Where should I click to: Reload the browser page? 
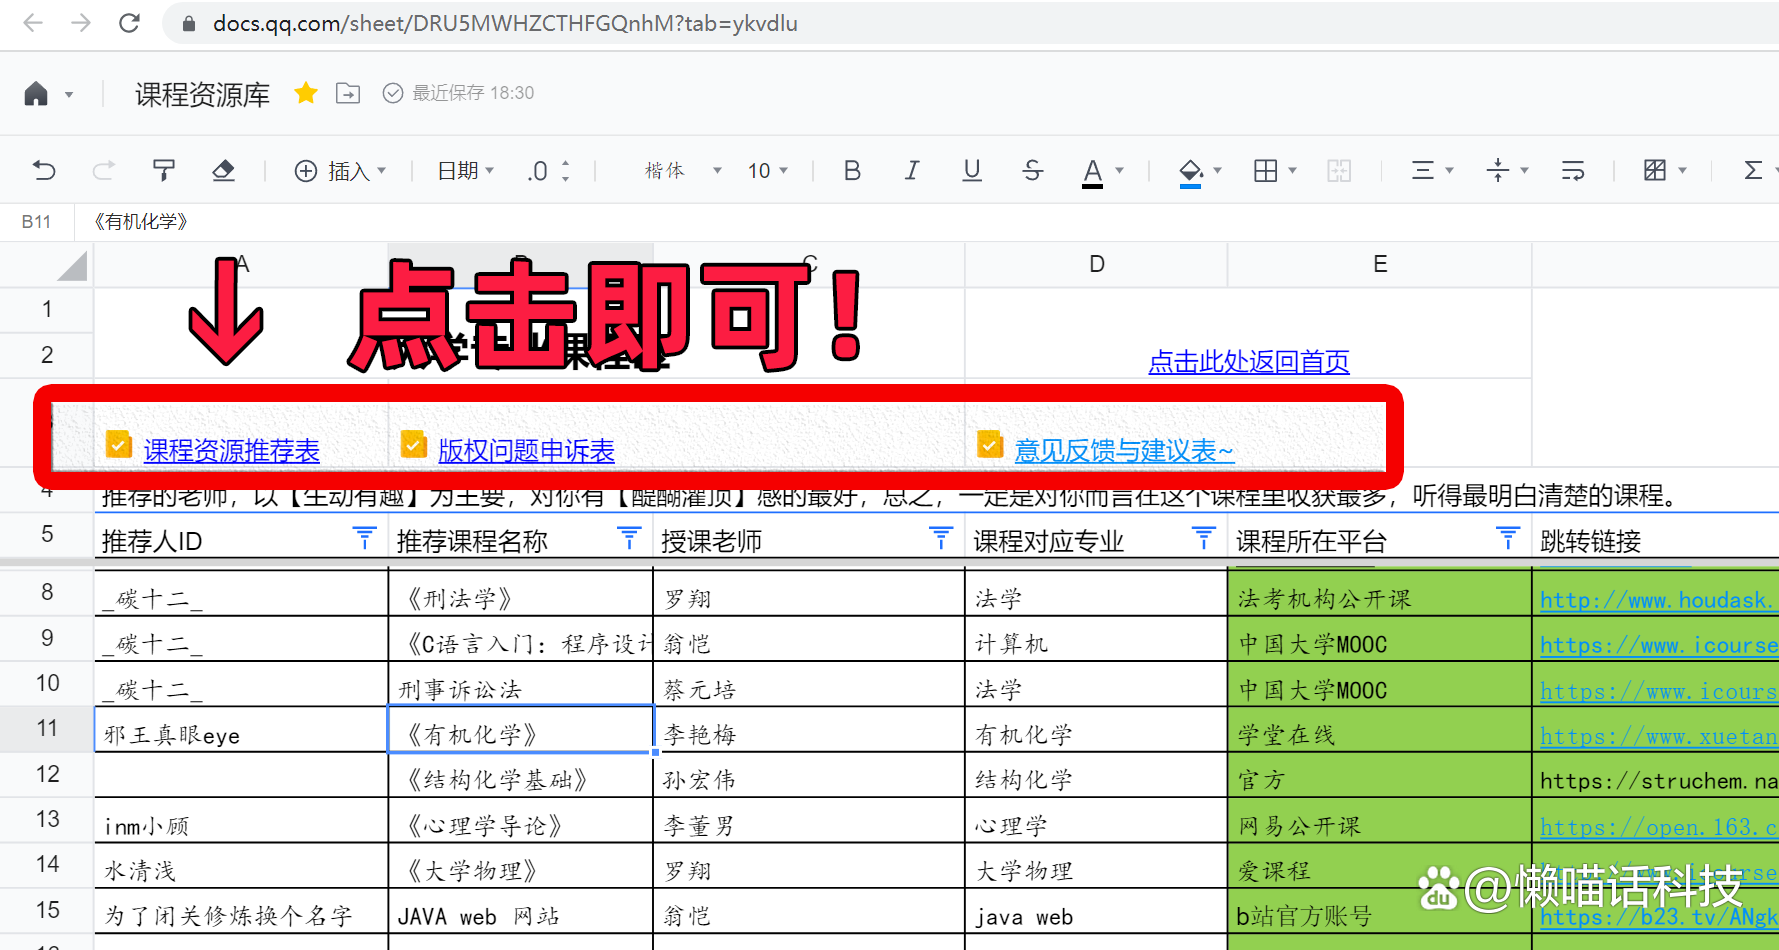click(129, 23)
